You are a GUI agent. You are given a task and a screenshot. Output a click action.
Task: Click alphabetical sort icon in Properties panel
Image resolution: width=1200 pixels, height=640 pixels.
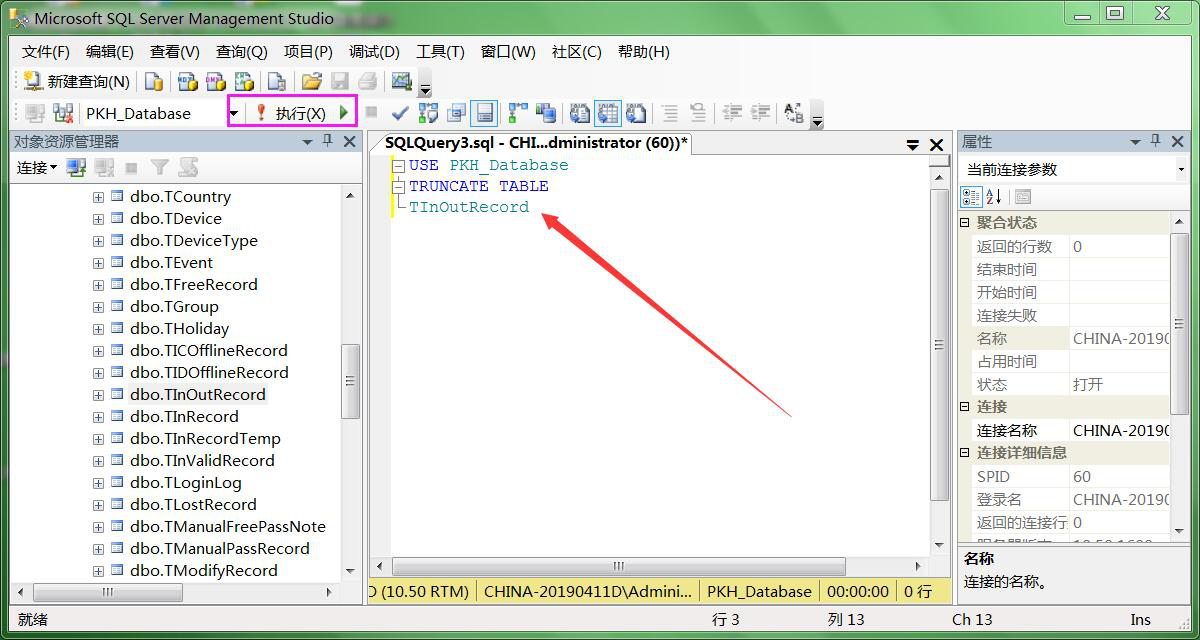tap(993, 197)
